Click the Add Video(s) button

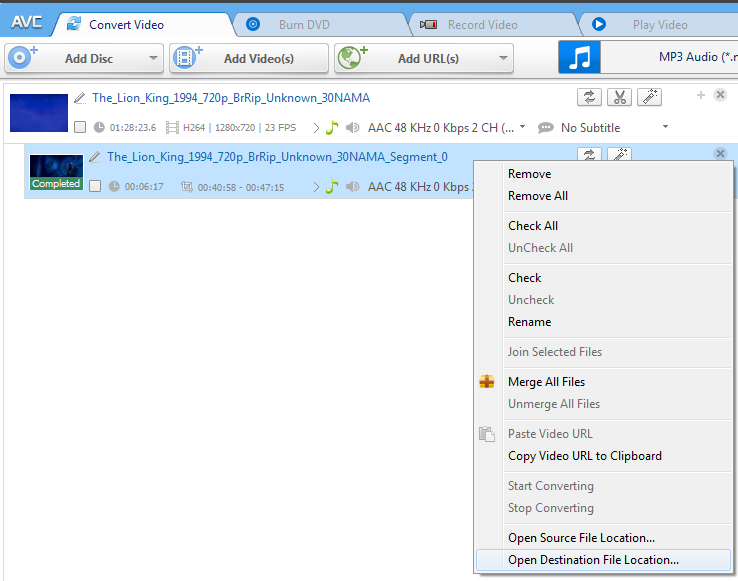tap(249, 58)
